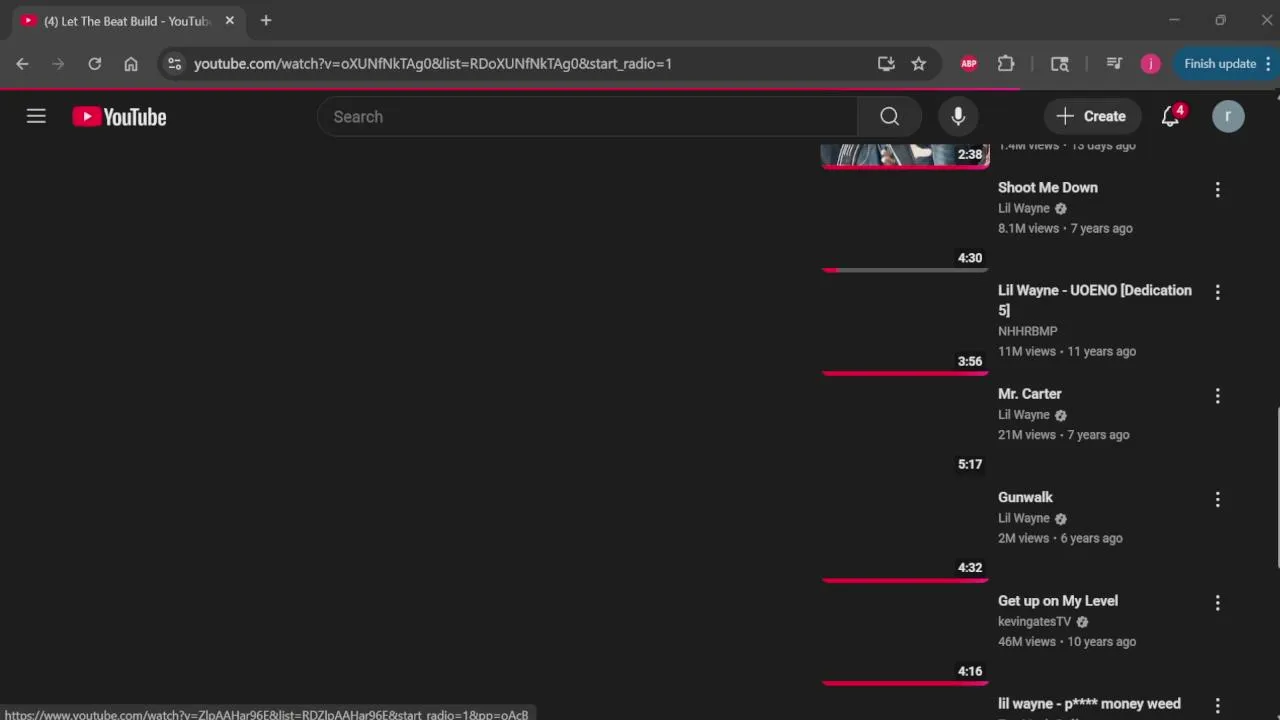
Task: Open options for Lil Wayne UOENO video
Action: tap(1217, 292)
